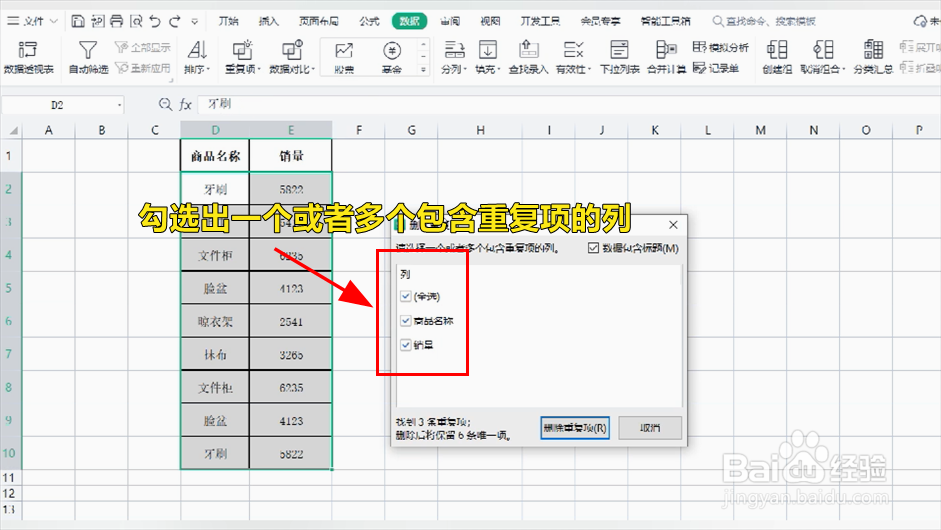Click the select-all corner of the sheet
This screenshot has width=941, height=530.
point(11,130)
